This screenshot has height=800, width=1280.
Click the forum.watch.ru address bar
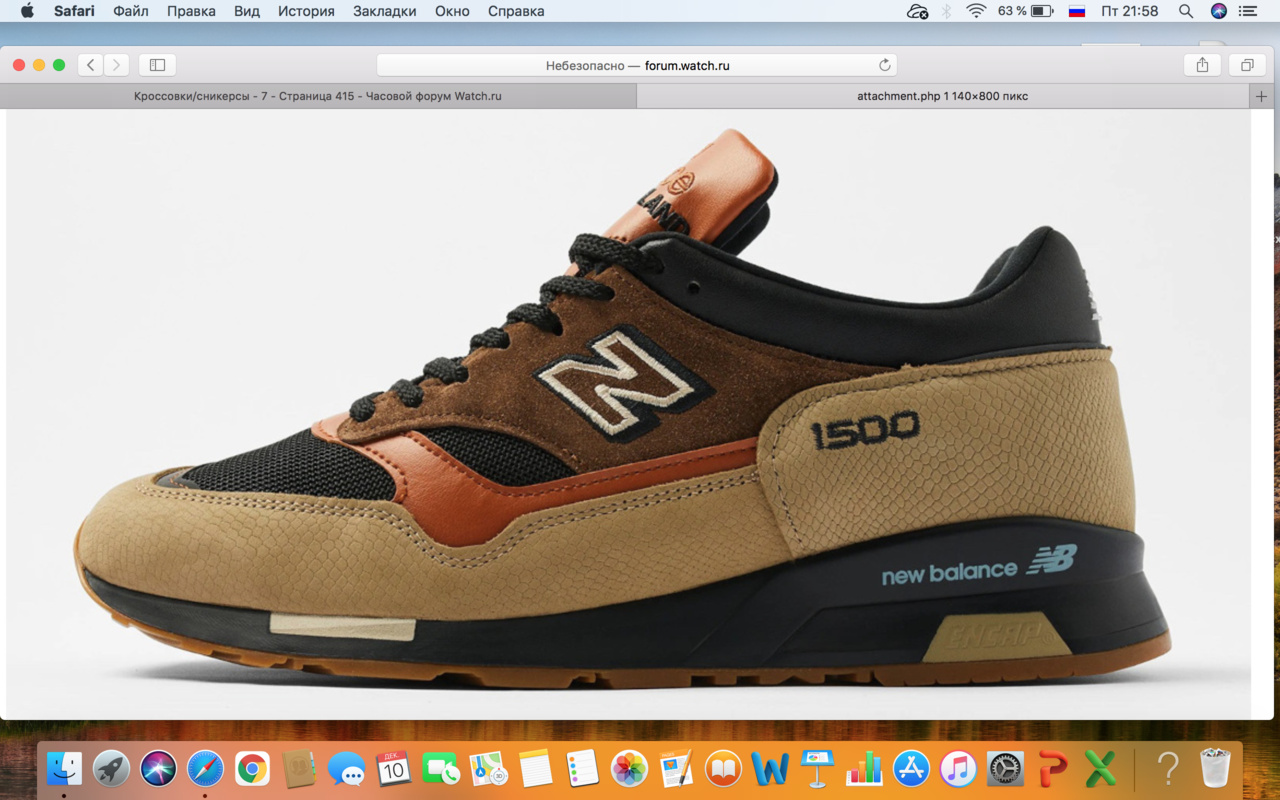(637, 65)
